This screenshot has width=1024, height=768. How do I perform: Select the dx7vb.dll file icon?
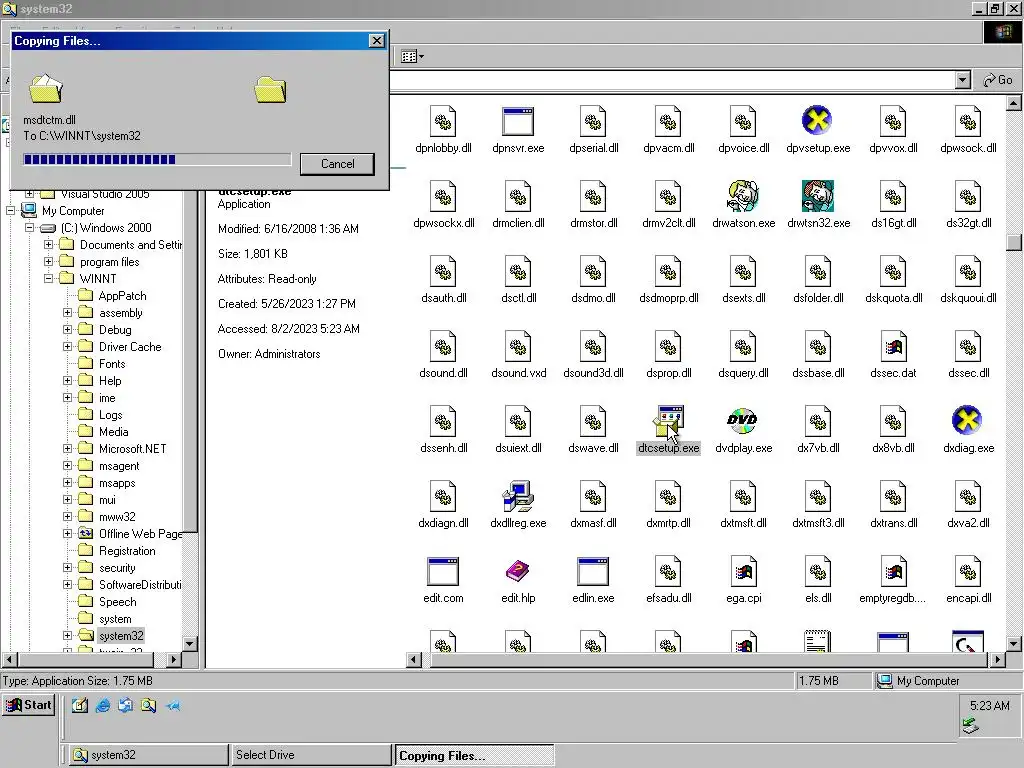point(818,421)
